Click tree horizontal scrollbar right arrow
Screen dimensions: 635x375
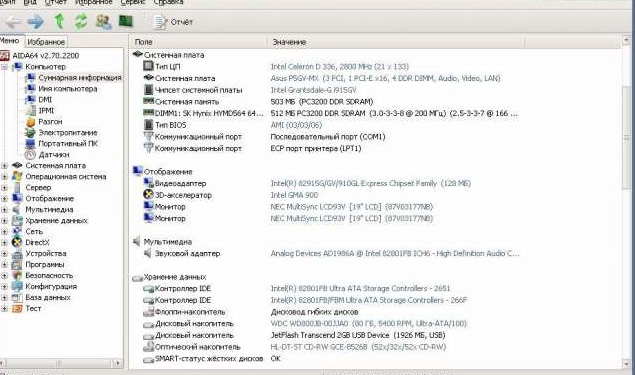[118, 363]
